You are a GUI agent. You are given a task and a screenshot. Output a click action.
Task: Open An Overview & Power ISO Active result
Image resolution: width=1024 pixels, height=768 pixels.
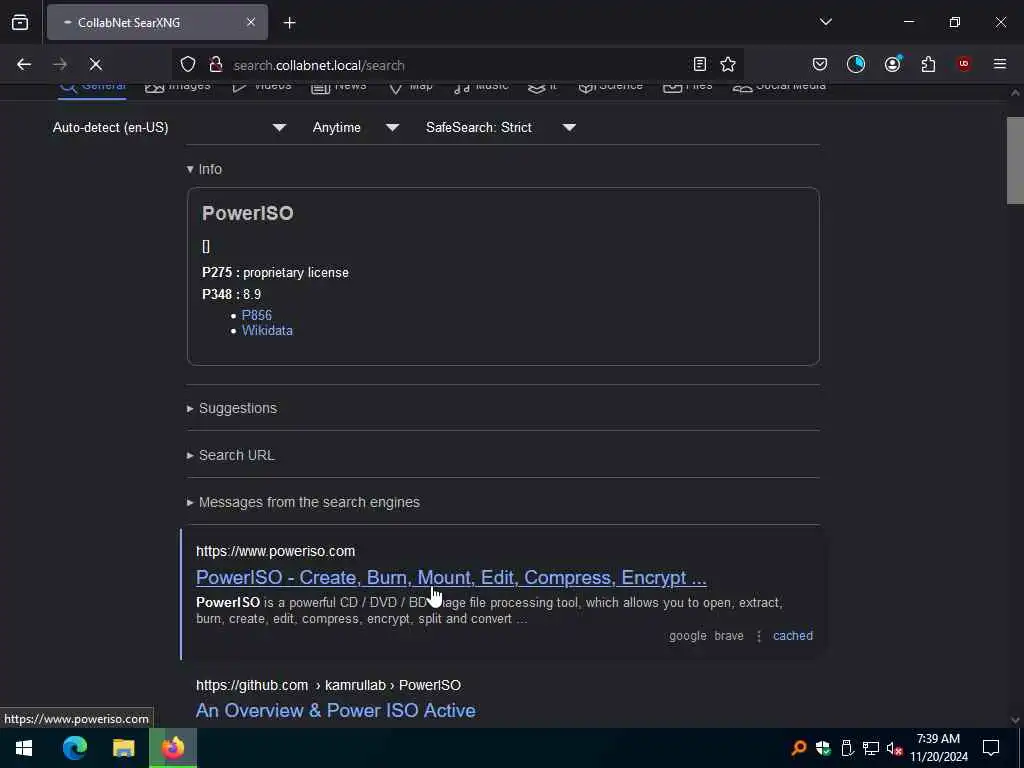[x=336, y=711]
